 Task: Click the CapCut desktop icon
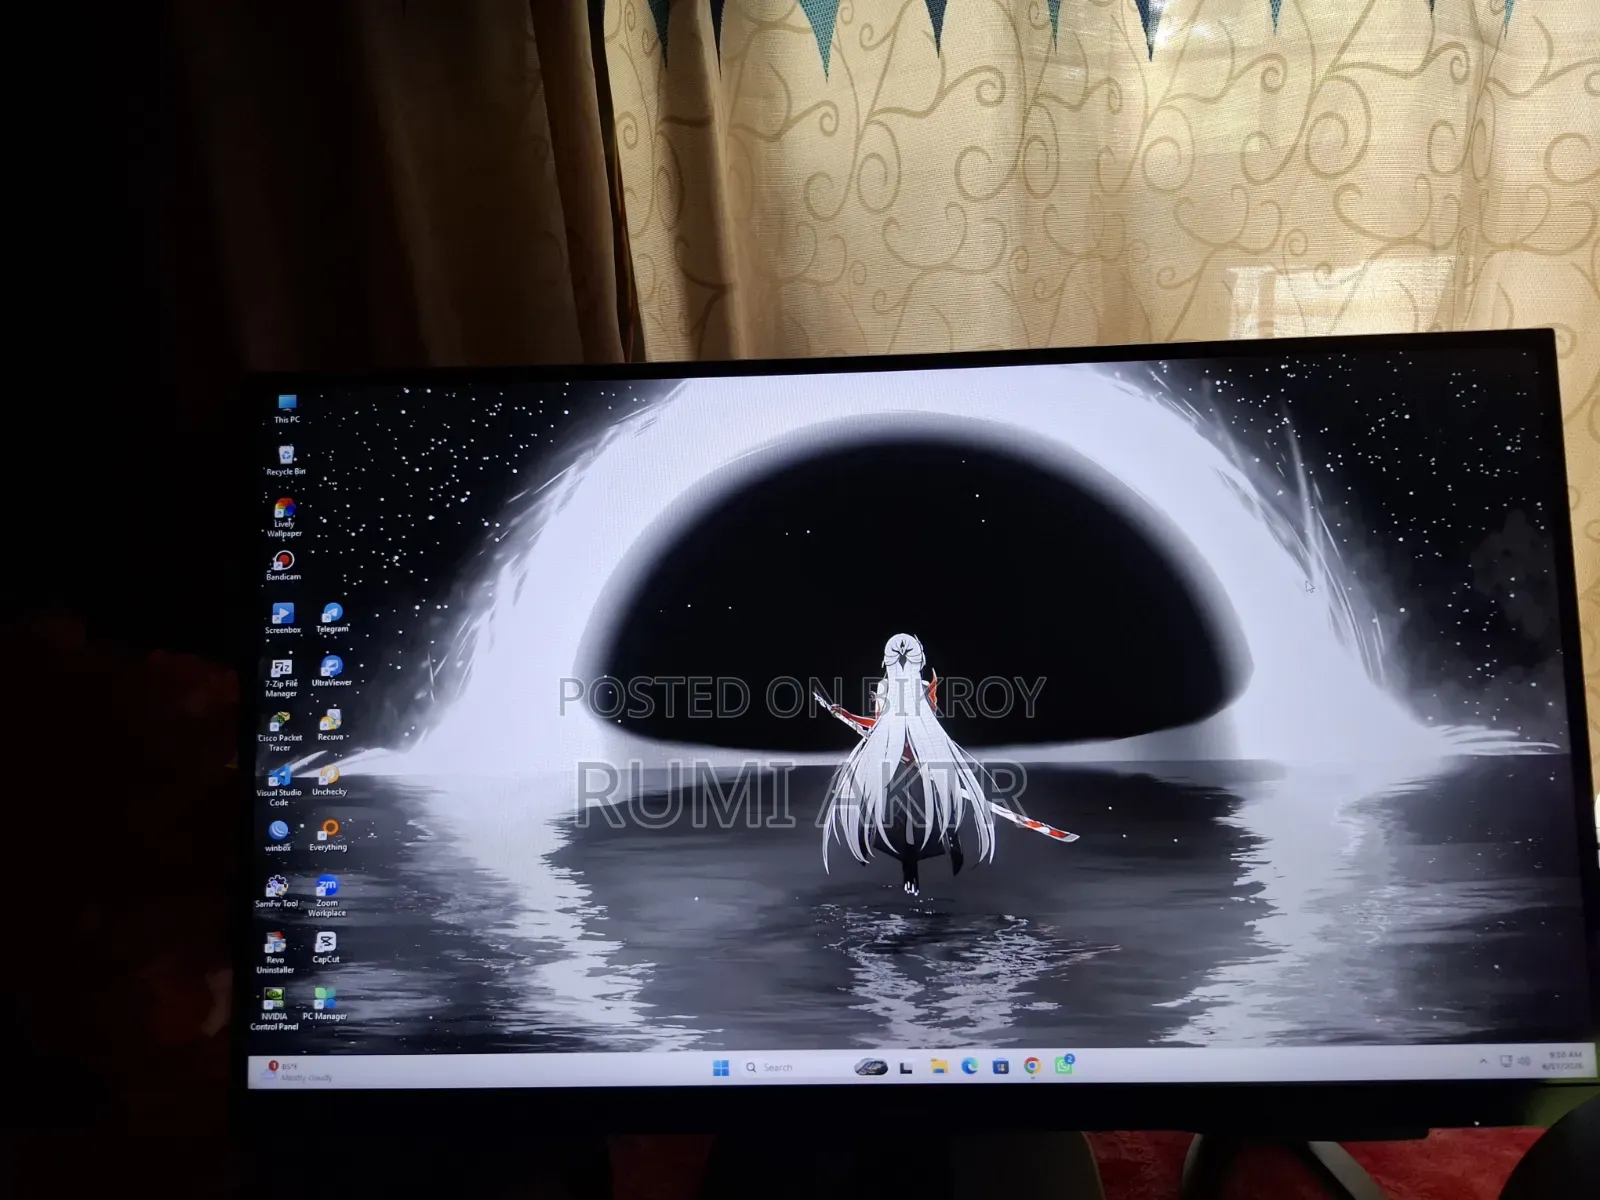(326, 947)
